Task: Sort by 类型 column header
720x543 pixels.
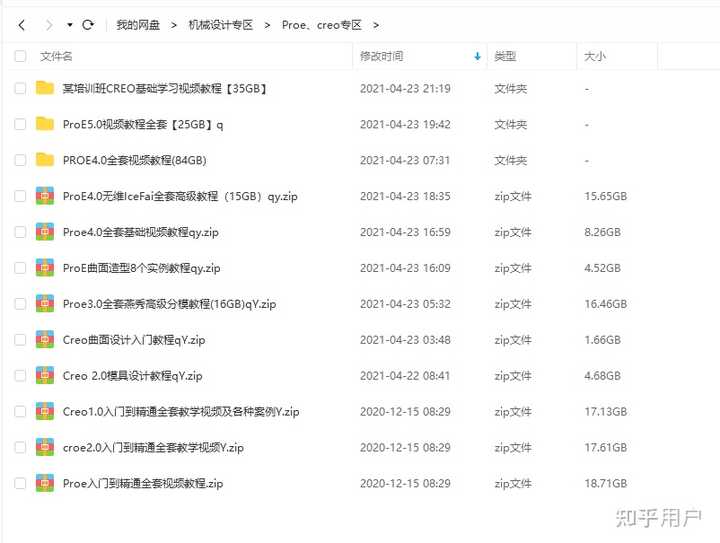Action: 505,56
